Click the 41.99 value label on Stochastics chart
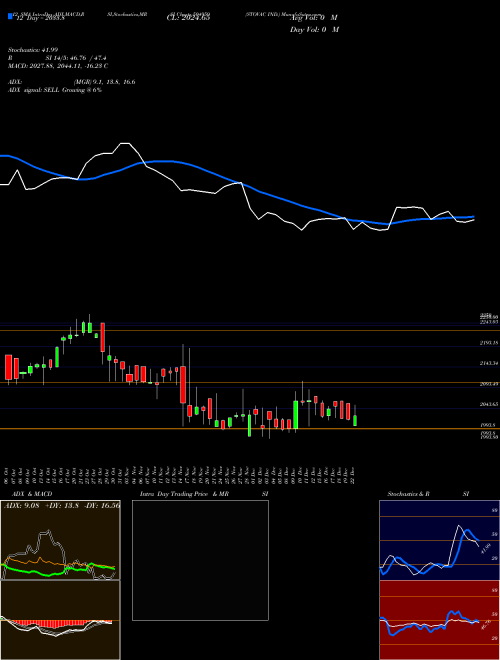 [x=486, y=549]
